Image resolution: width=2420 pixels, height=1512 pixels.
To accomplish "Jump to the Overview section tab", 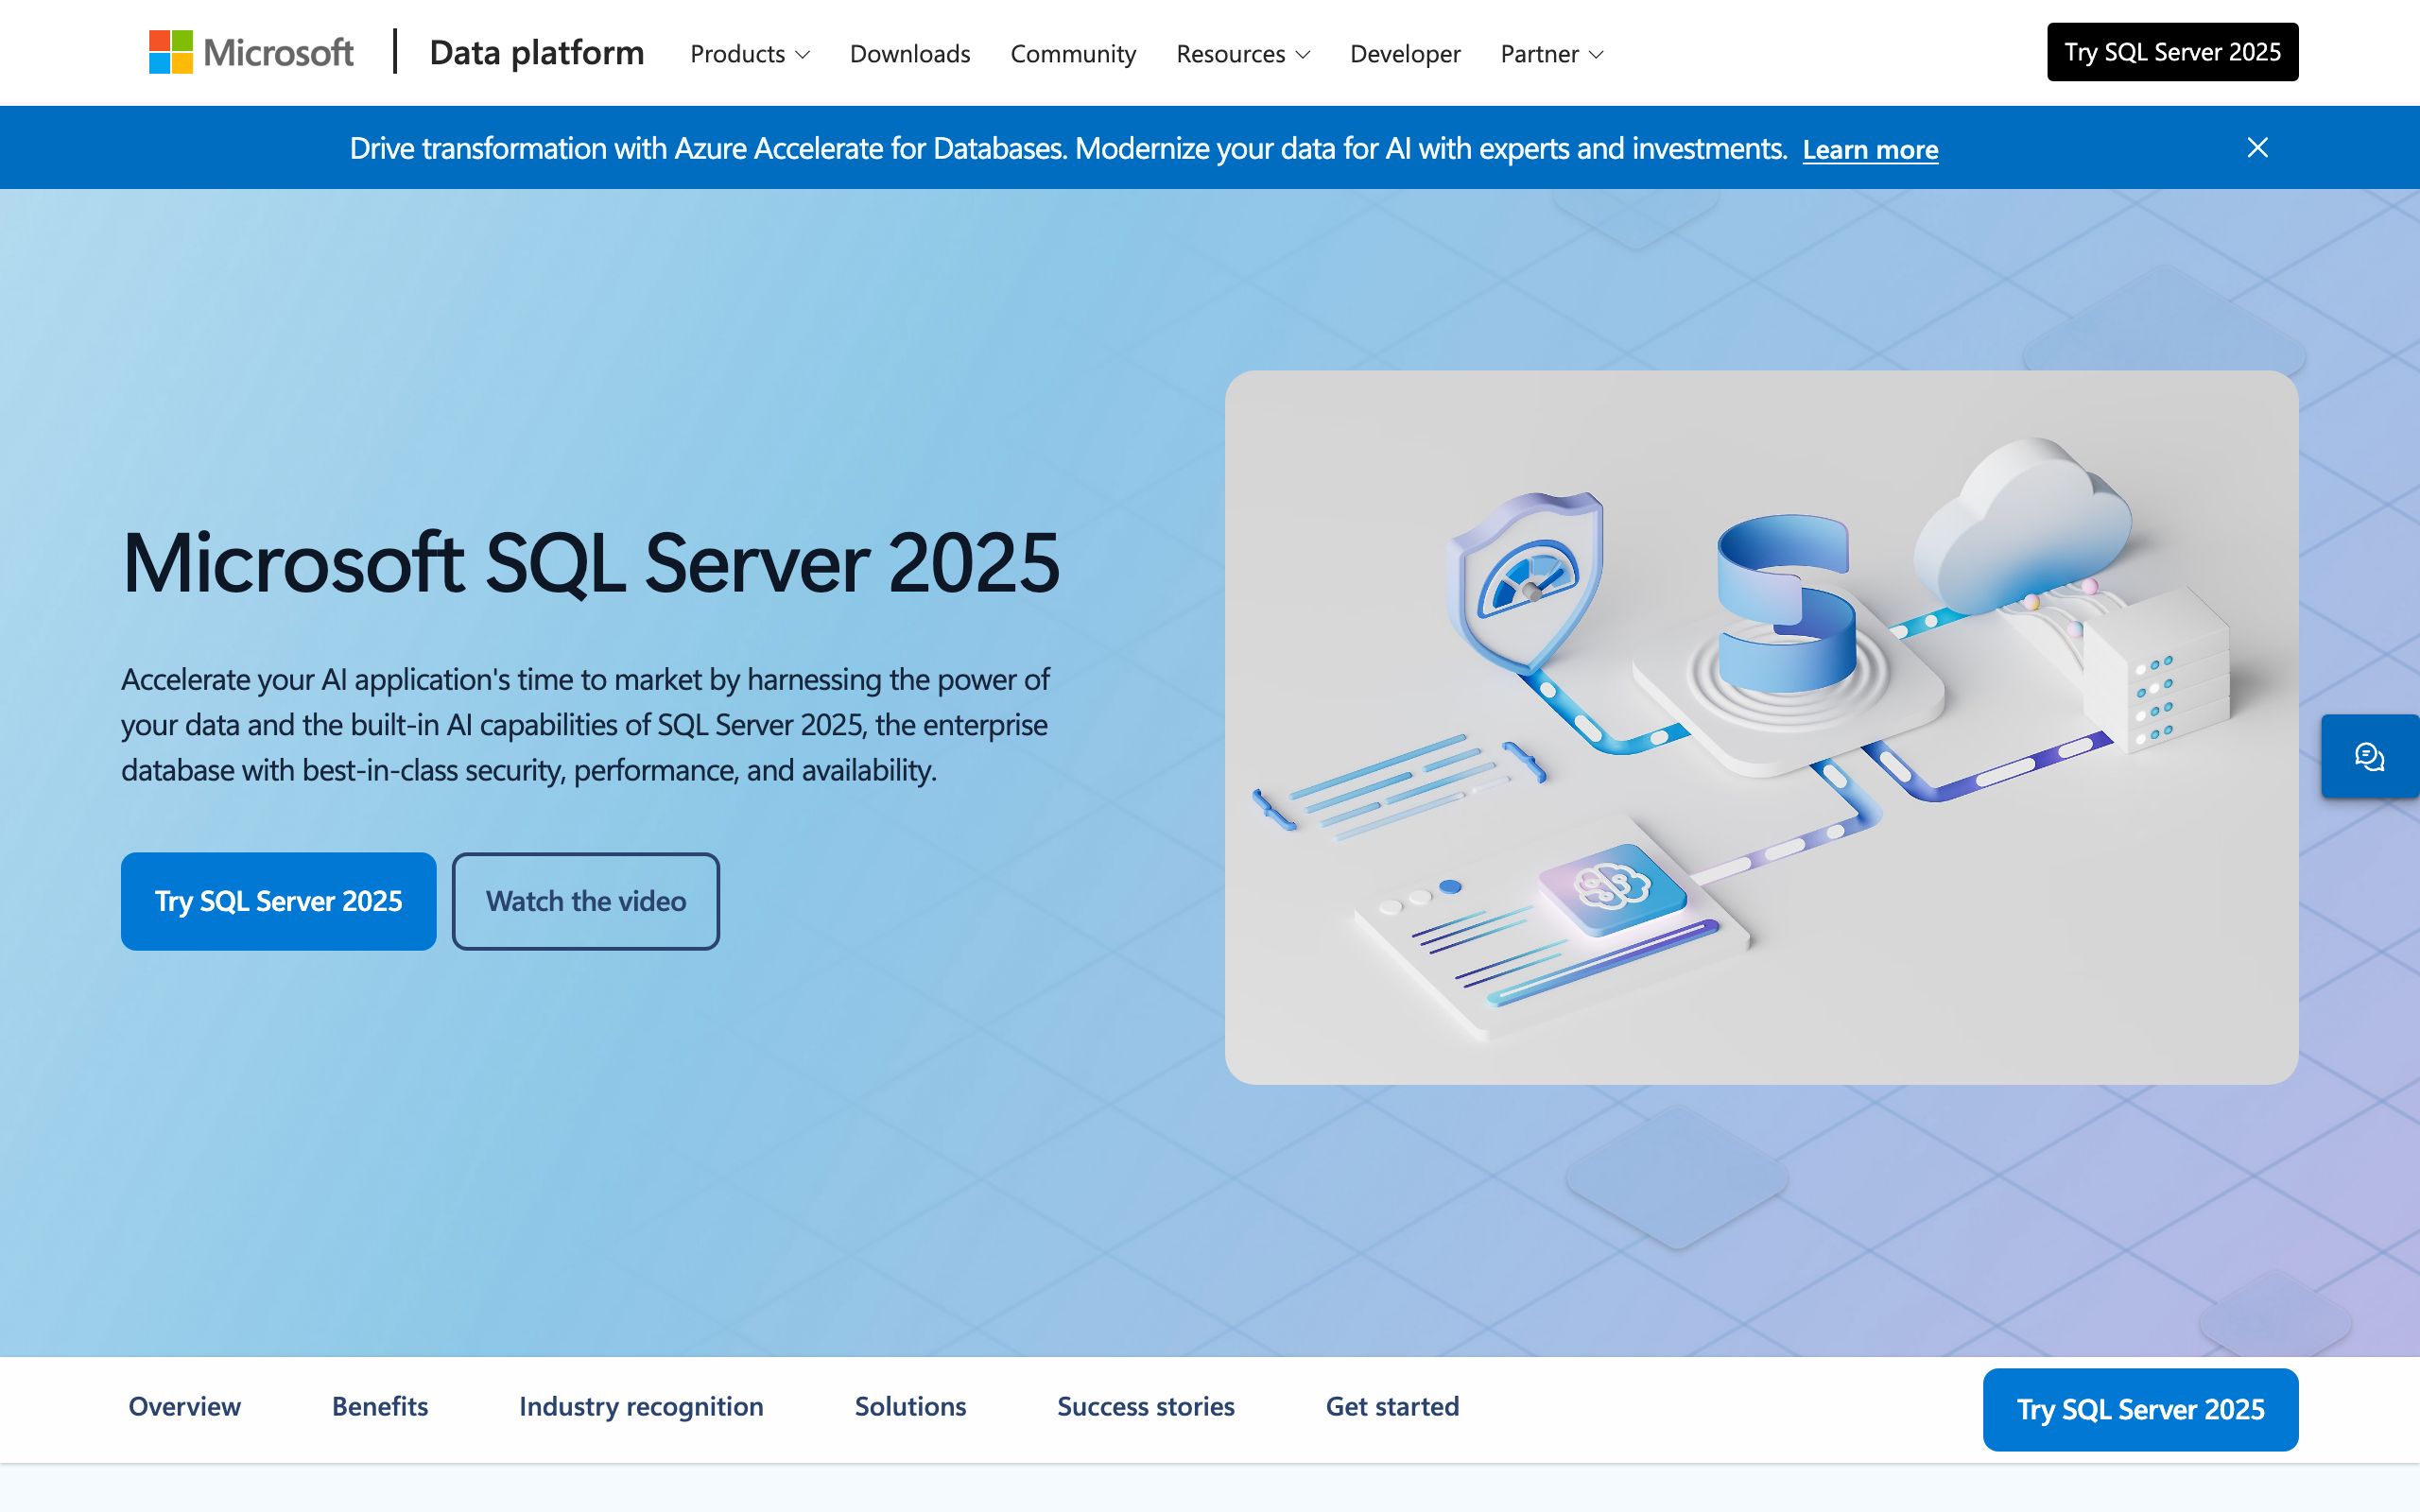I will point(184,1406).
